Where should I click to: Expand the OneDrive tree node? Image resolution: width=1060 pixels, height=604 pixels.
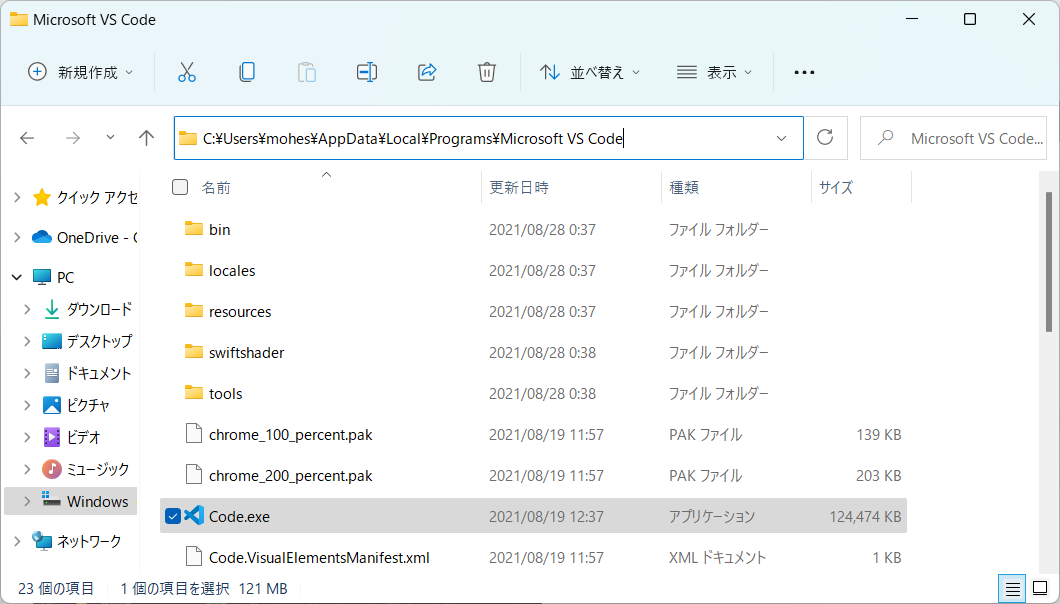[x=18, y=237]
